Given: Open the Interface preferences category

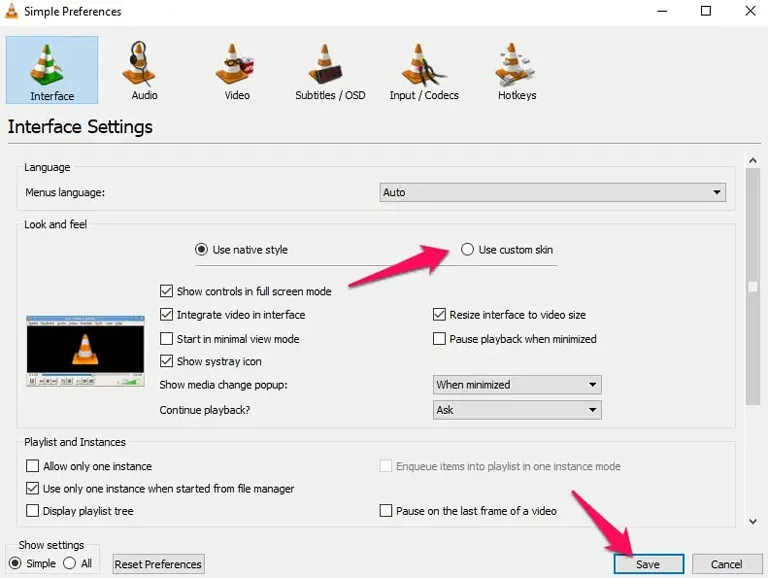Looking at the screenshot, I should pyautogui.click(x=52, y=70).
